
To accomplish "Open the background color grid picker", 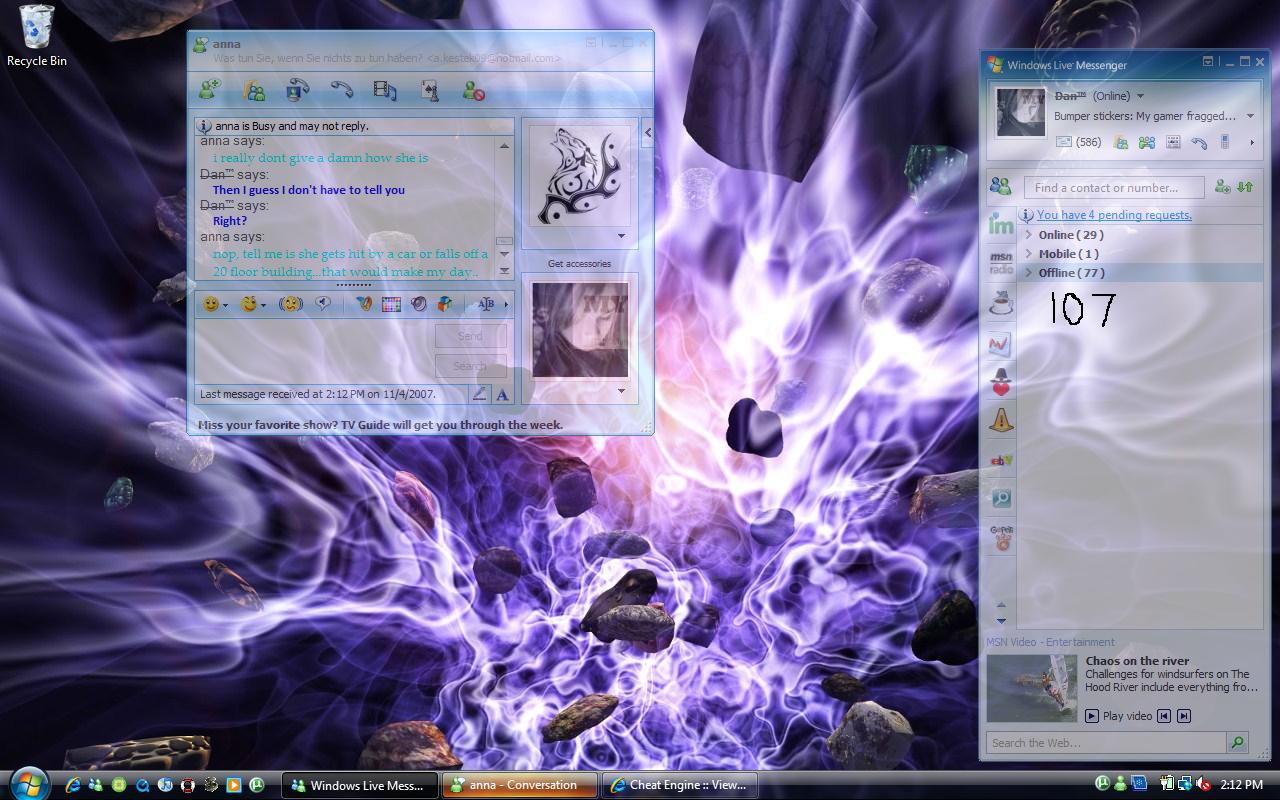I will pos(391,304).
